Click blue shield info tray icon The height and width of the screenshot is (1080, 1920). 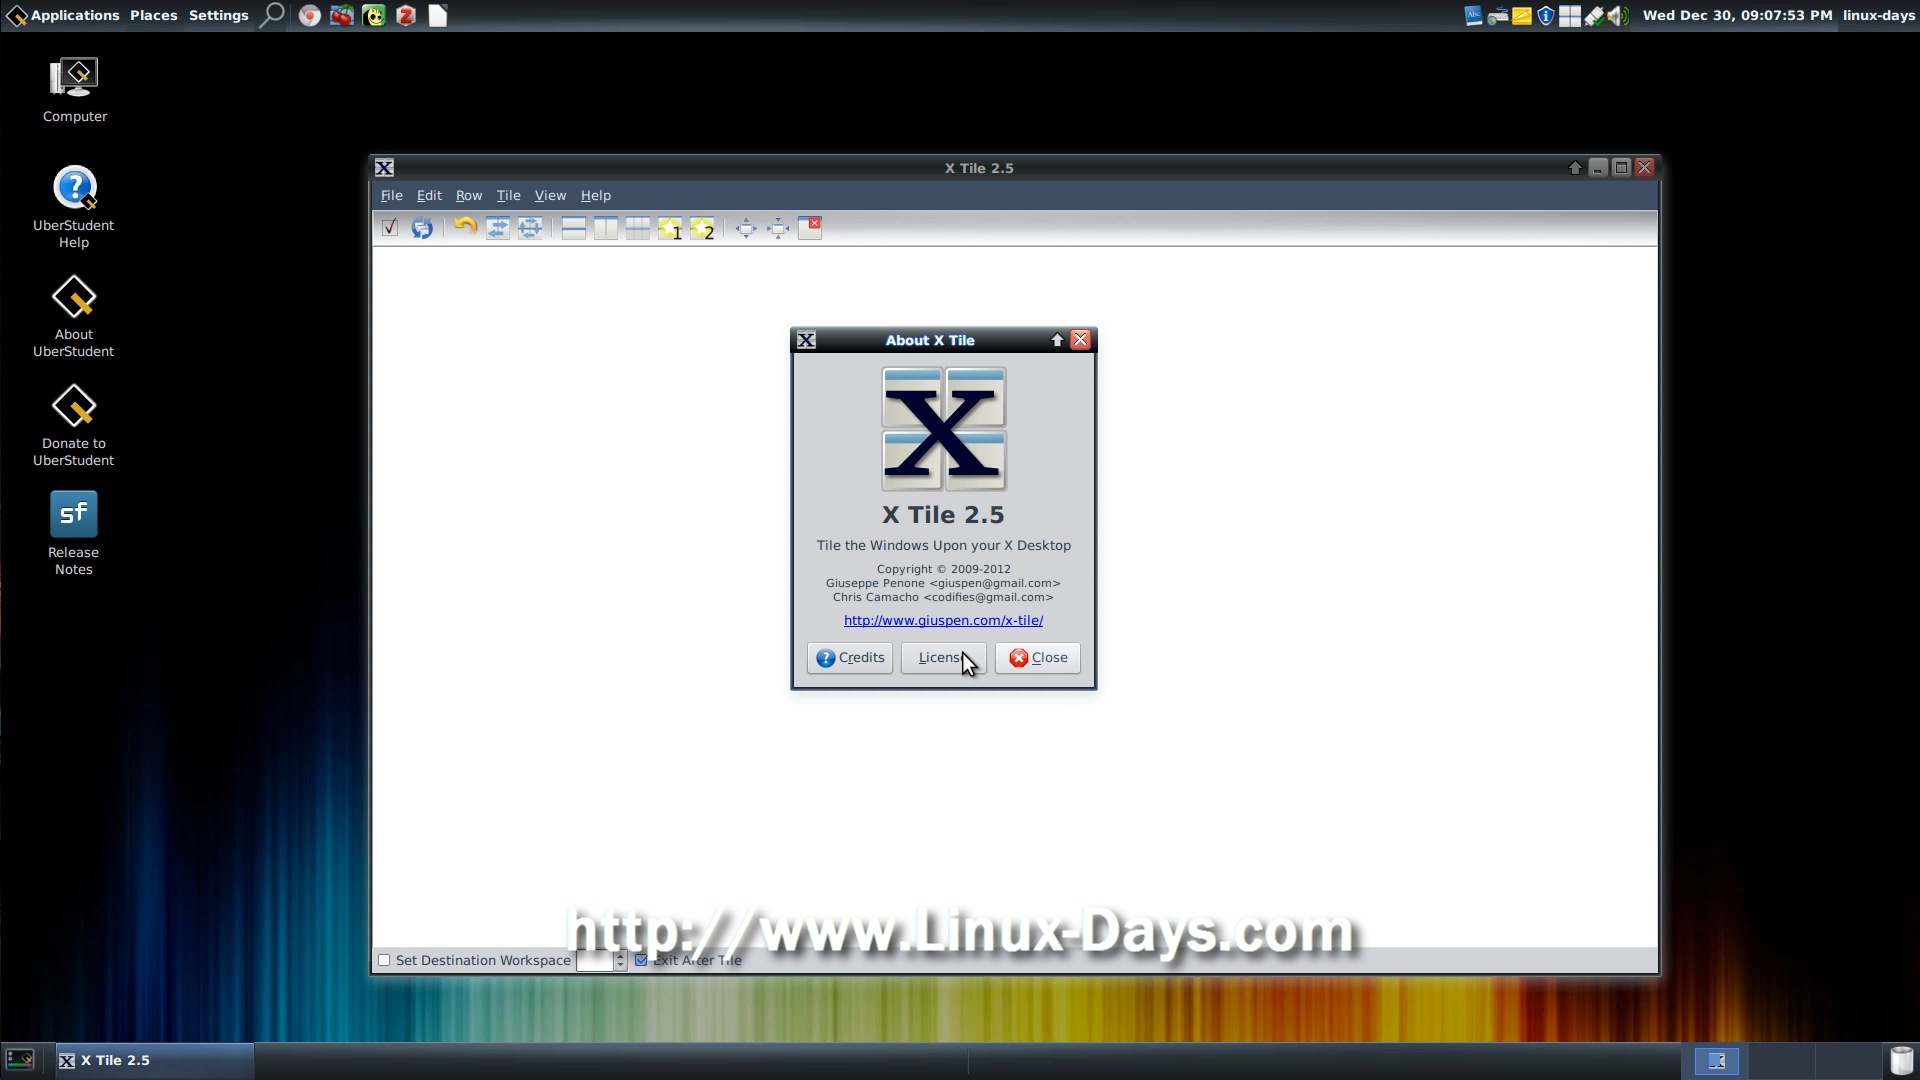(x=1545, y=15)
